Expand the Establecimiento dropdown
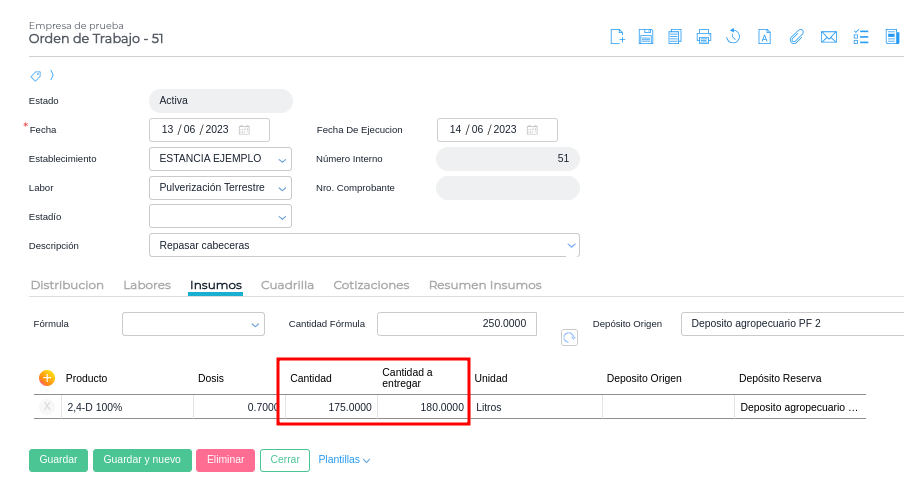 (x=283, y=159)
